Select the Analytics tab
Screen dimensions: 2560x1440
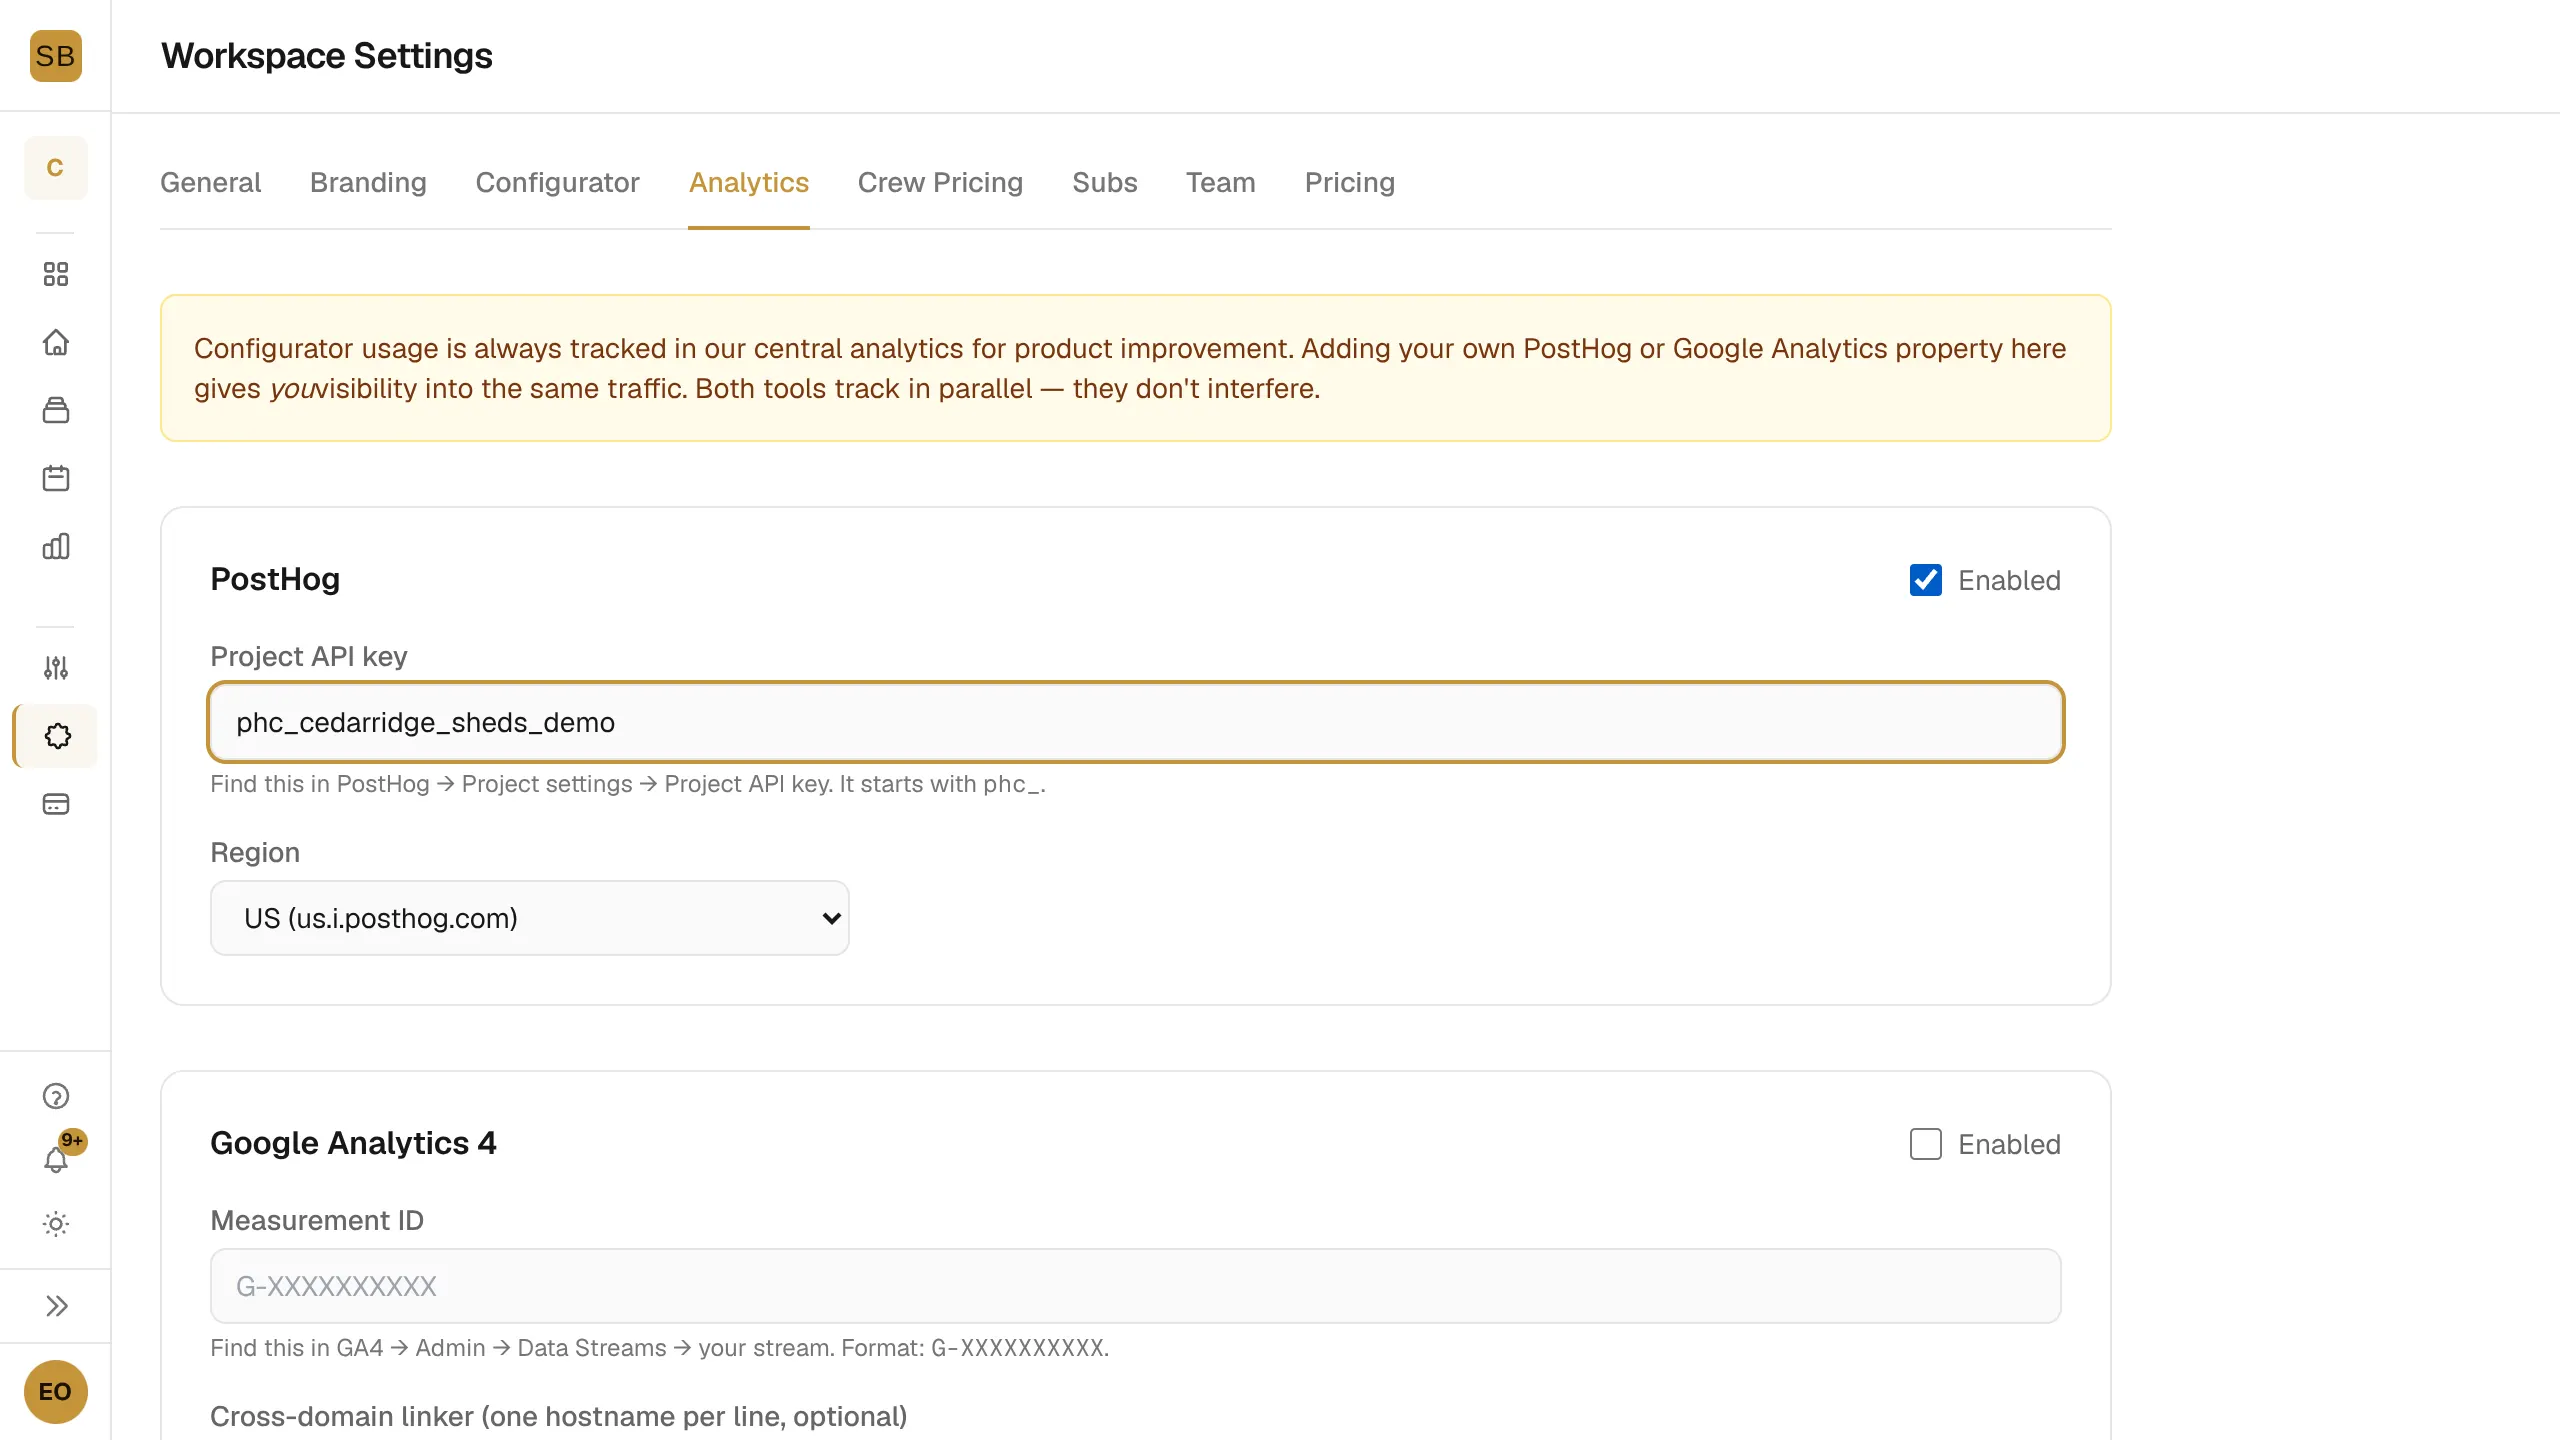tap(749, 183)
